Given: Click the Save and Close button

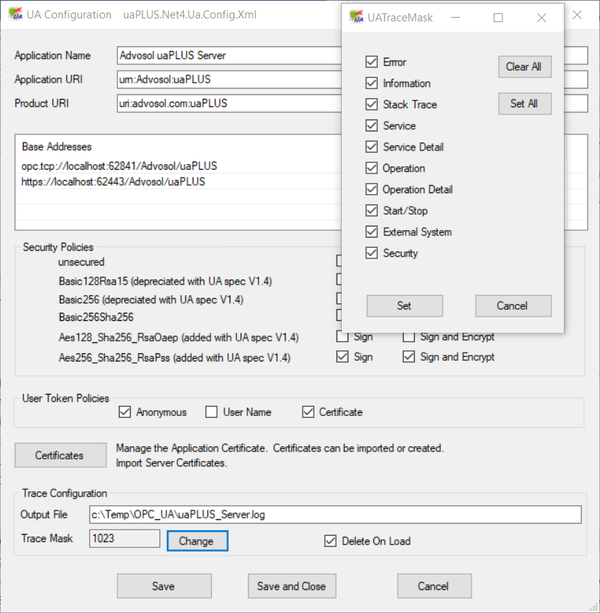Looking at the screenshot, I should (x=292, y=586).
